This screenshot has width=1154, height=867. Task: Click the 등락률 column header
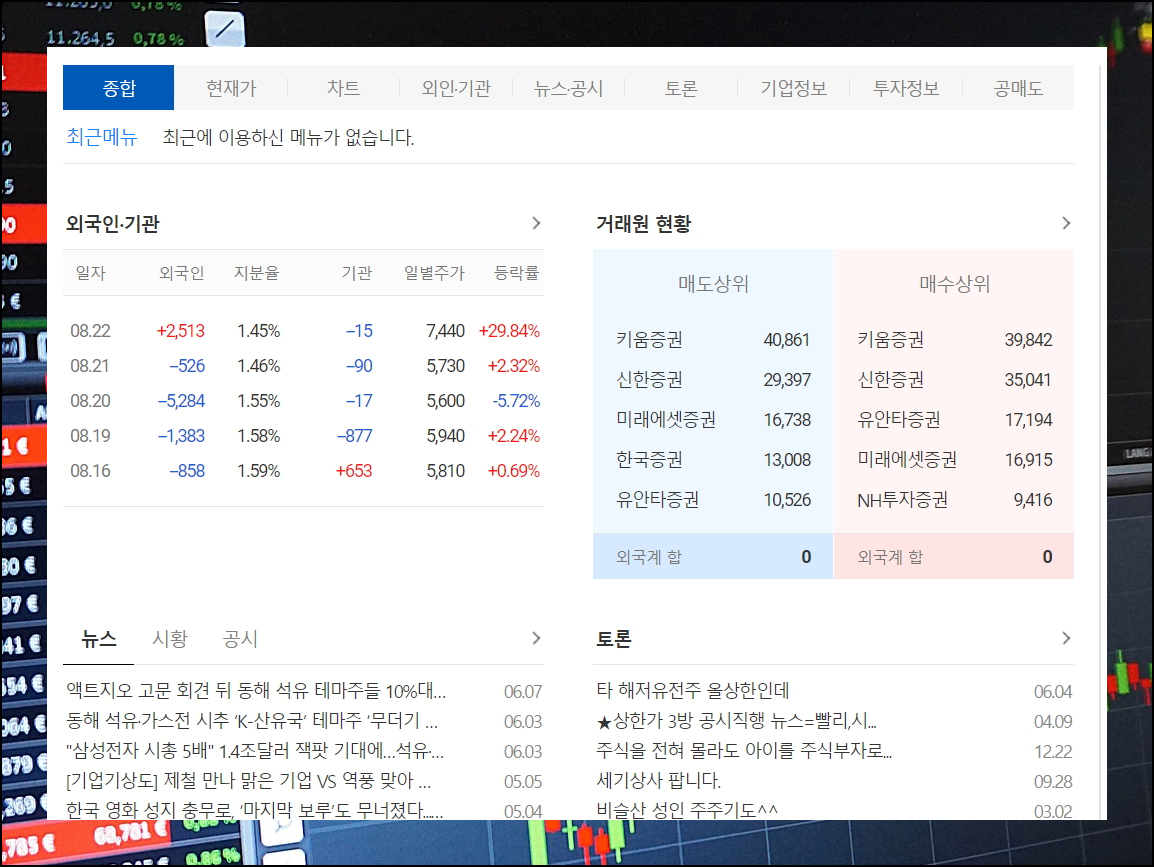pos(517,273)
